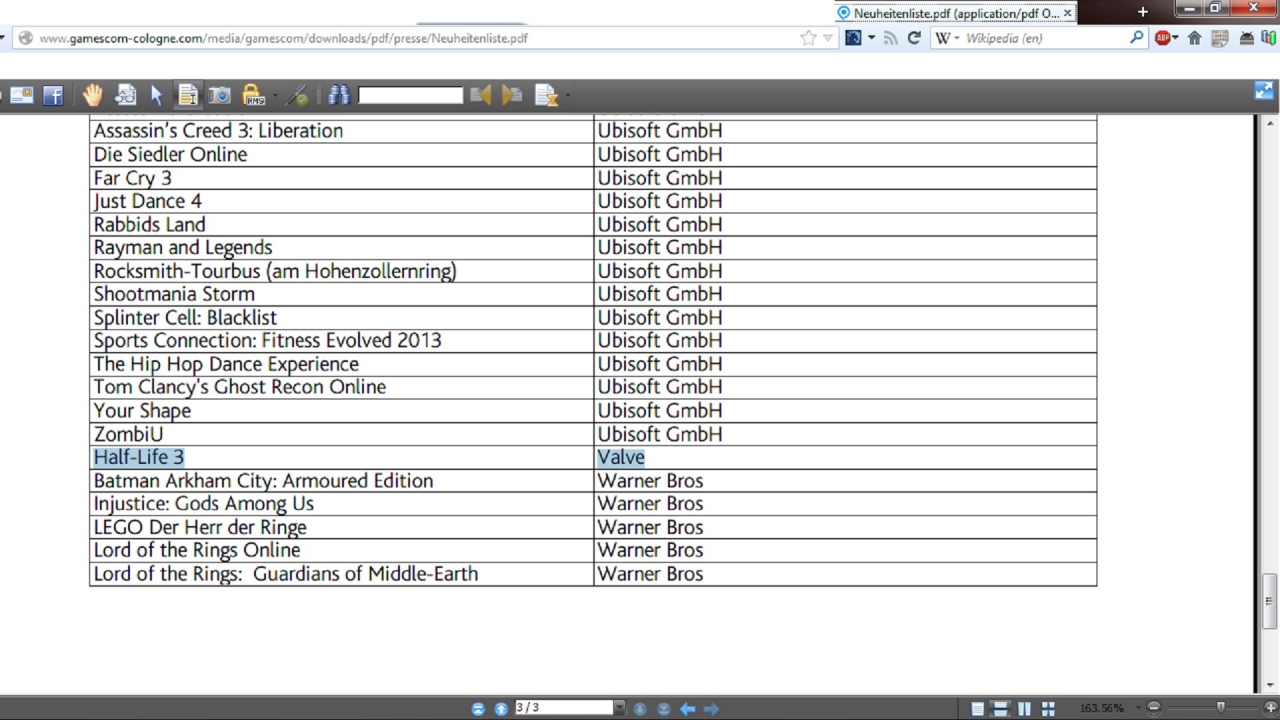Go to the first page

point(478,708)
